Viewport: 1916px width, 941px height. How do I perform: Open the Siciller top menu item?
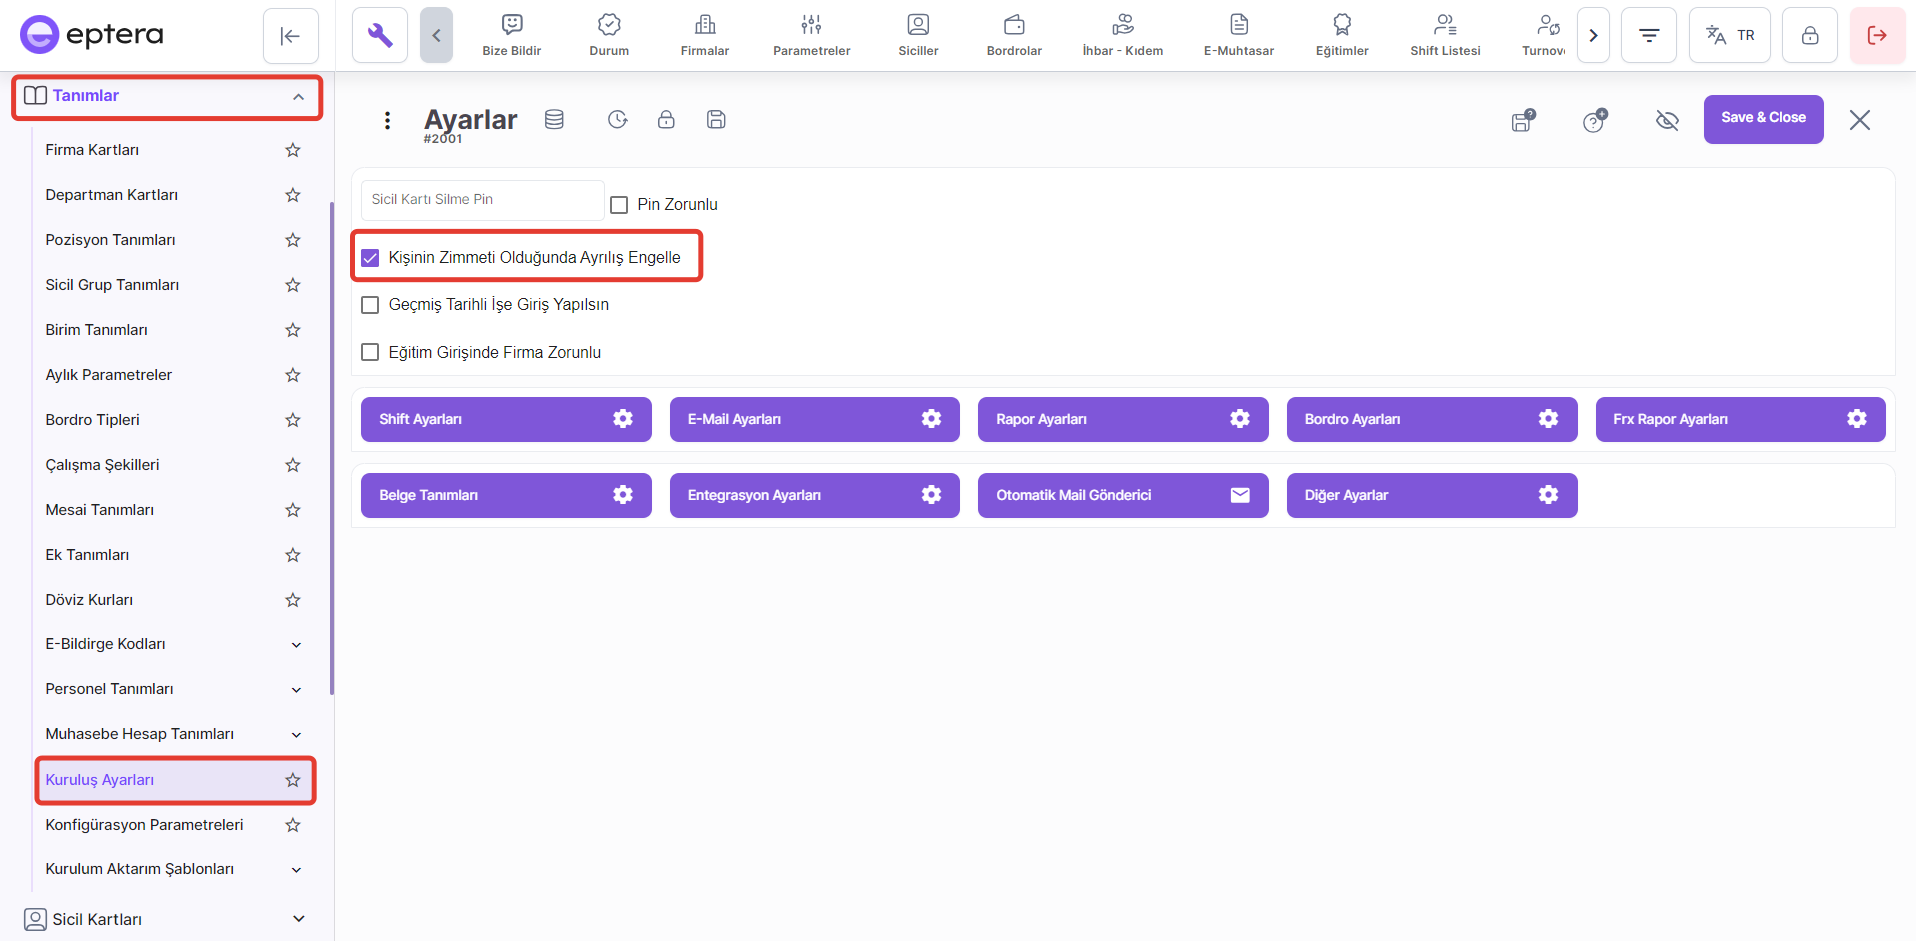click(917, 36)
